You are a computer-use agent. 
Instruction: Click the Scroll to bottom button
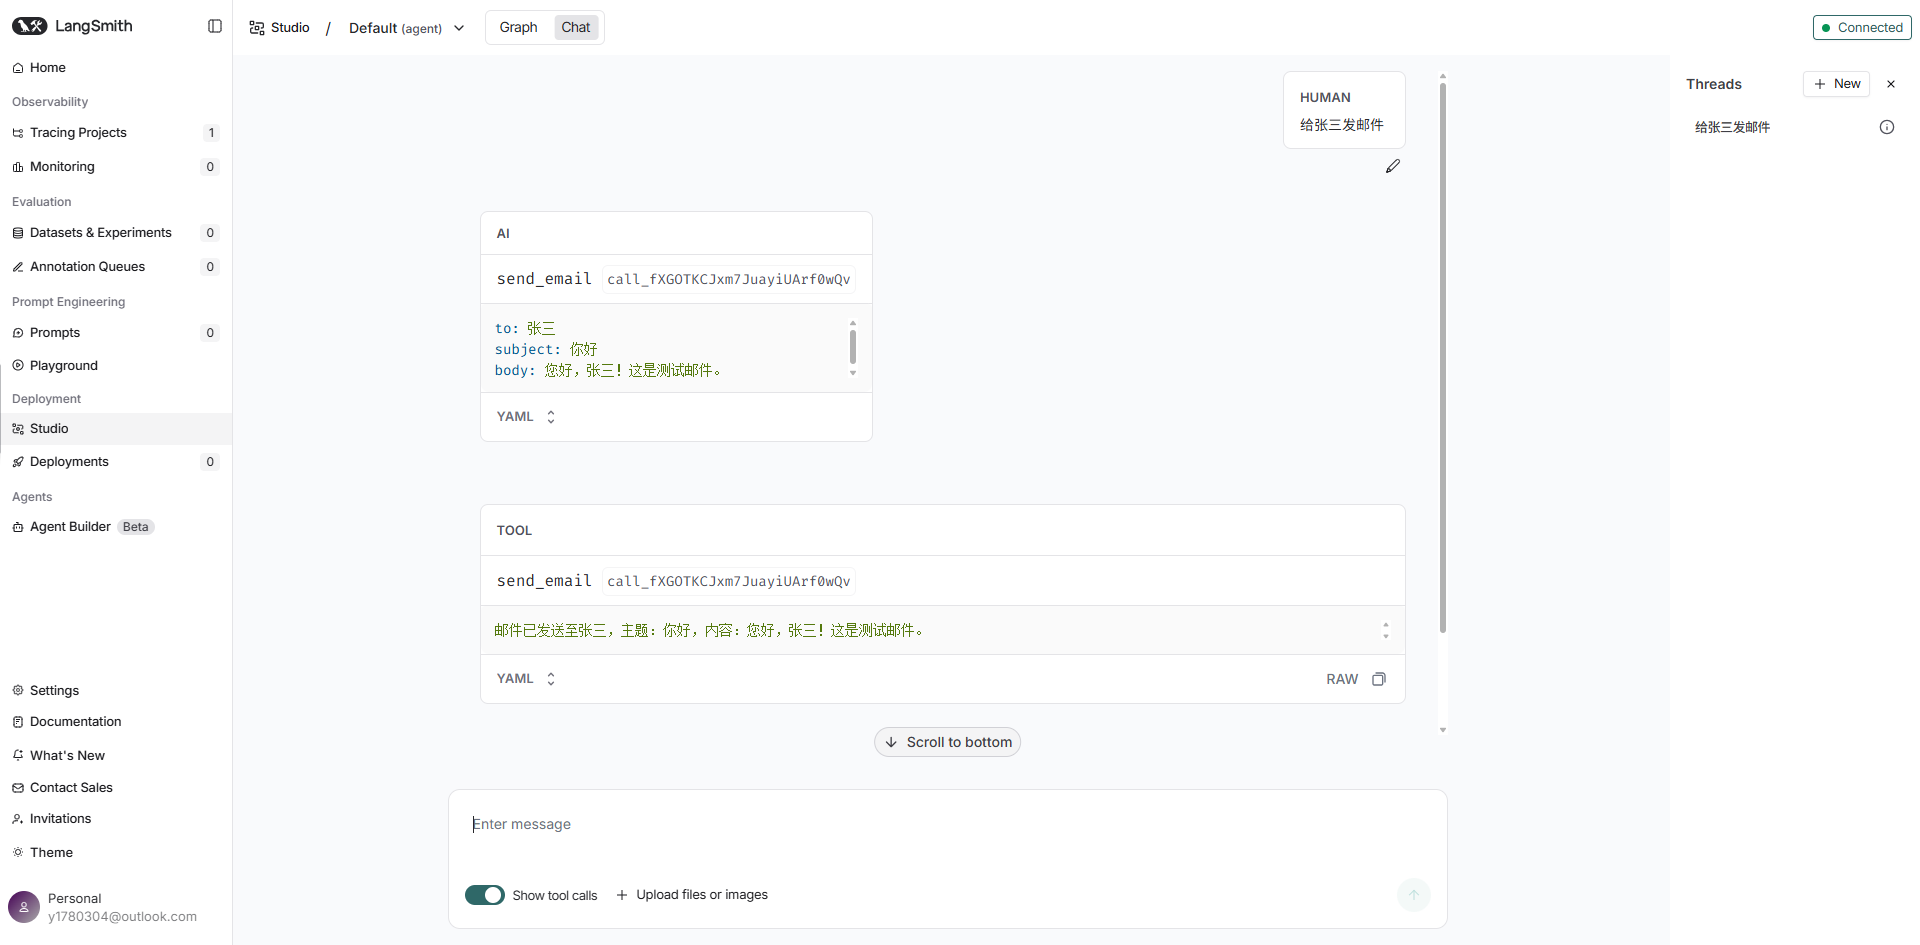[x=947, y=742]
